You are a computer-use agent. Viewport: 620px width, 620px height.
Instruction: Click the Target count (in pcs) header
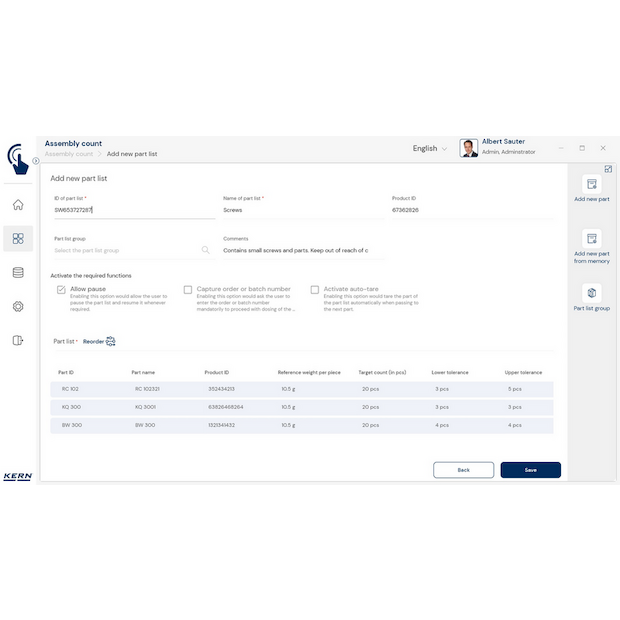pos(382,372)
